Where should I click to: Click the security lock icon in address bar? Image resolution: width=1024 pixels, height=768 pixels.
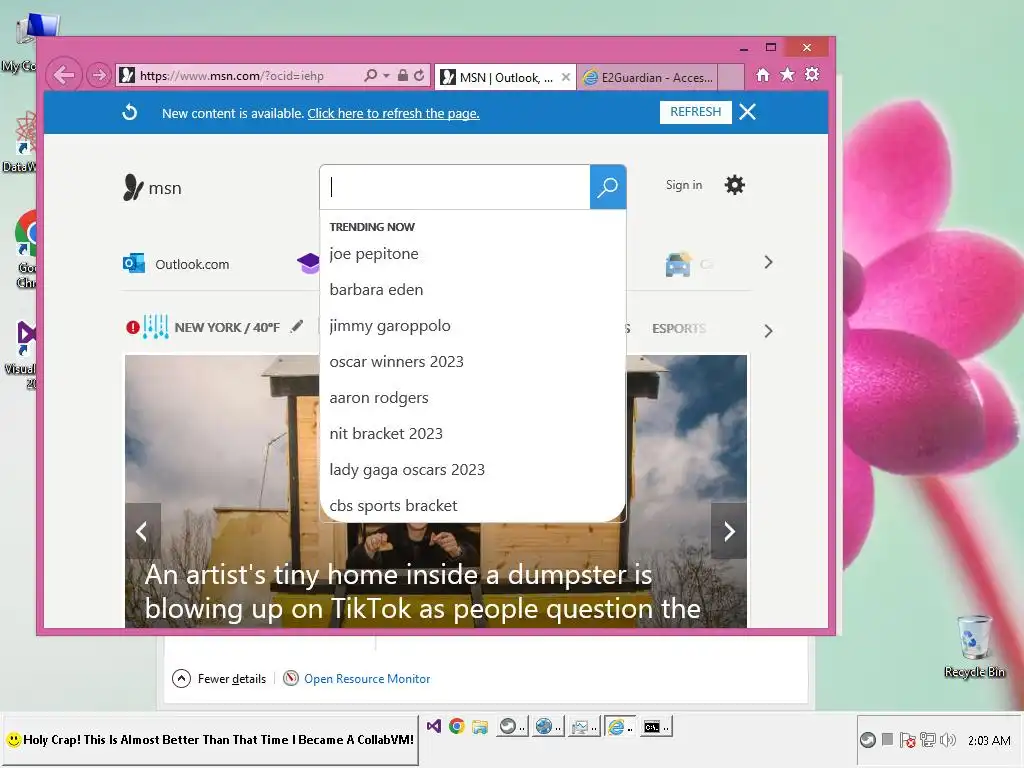coord(403,75)
